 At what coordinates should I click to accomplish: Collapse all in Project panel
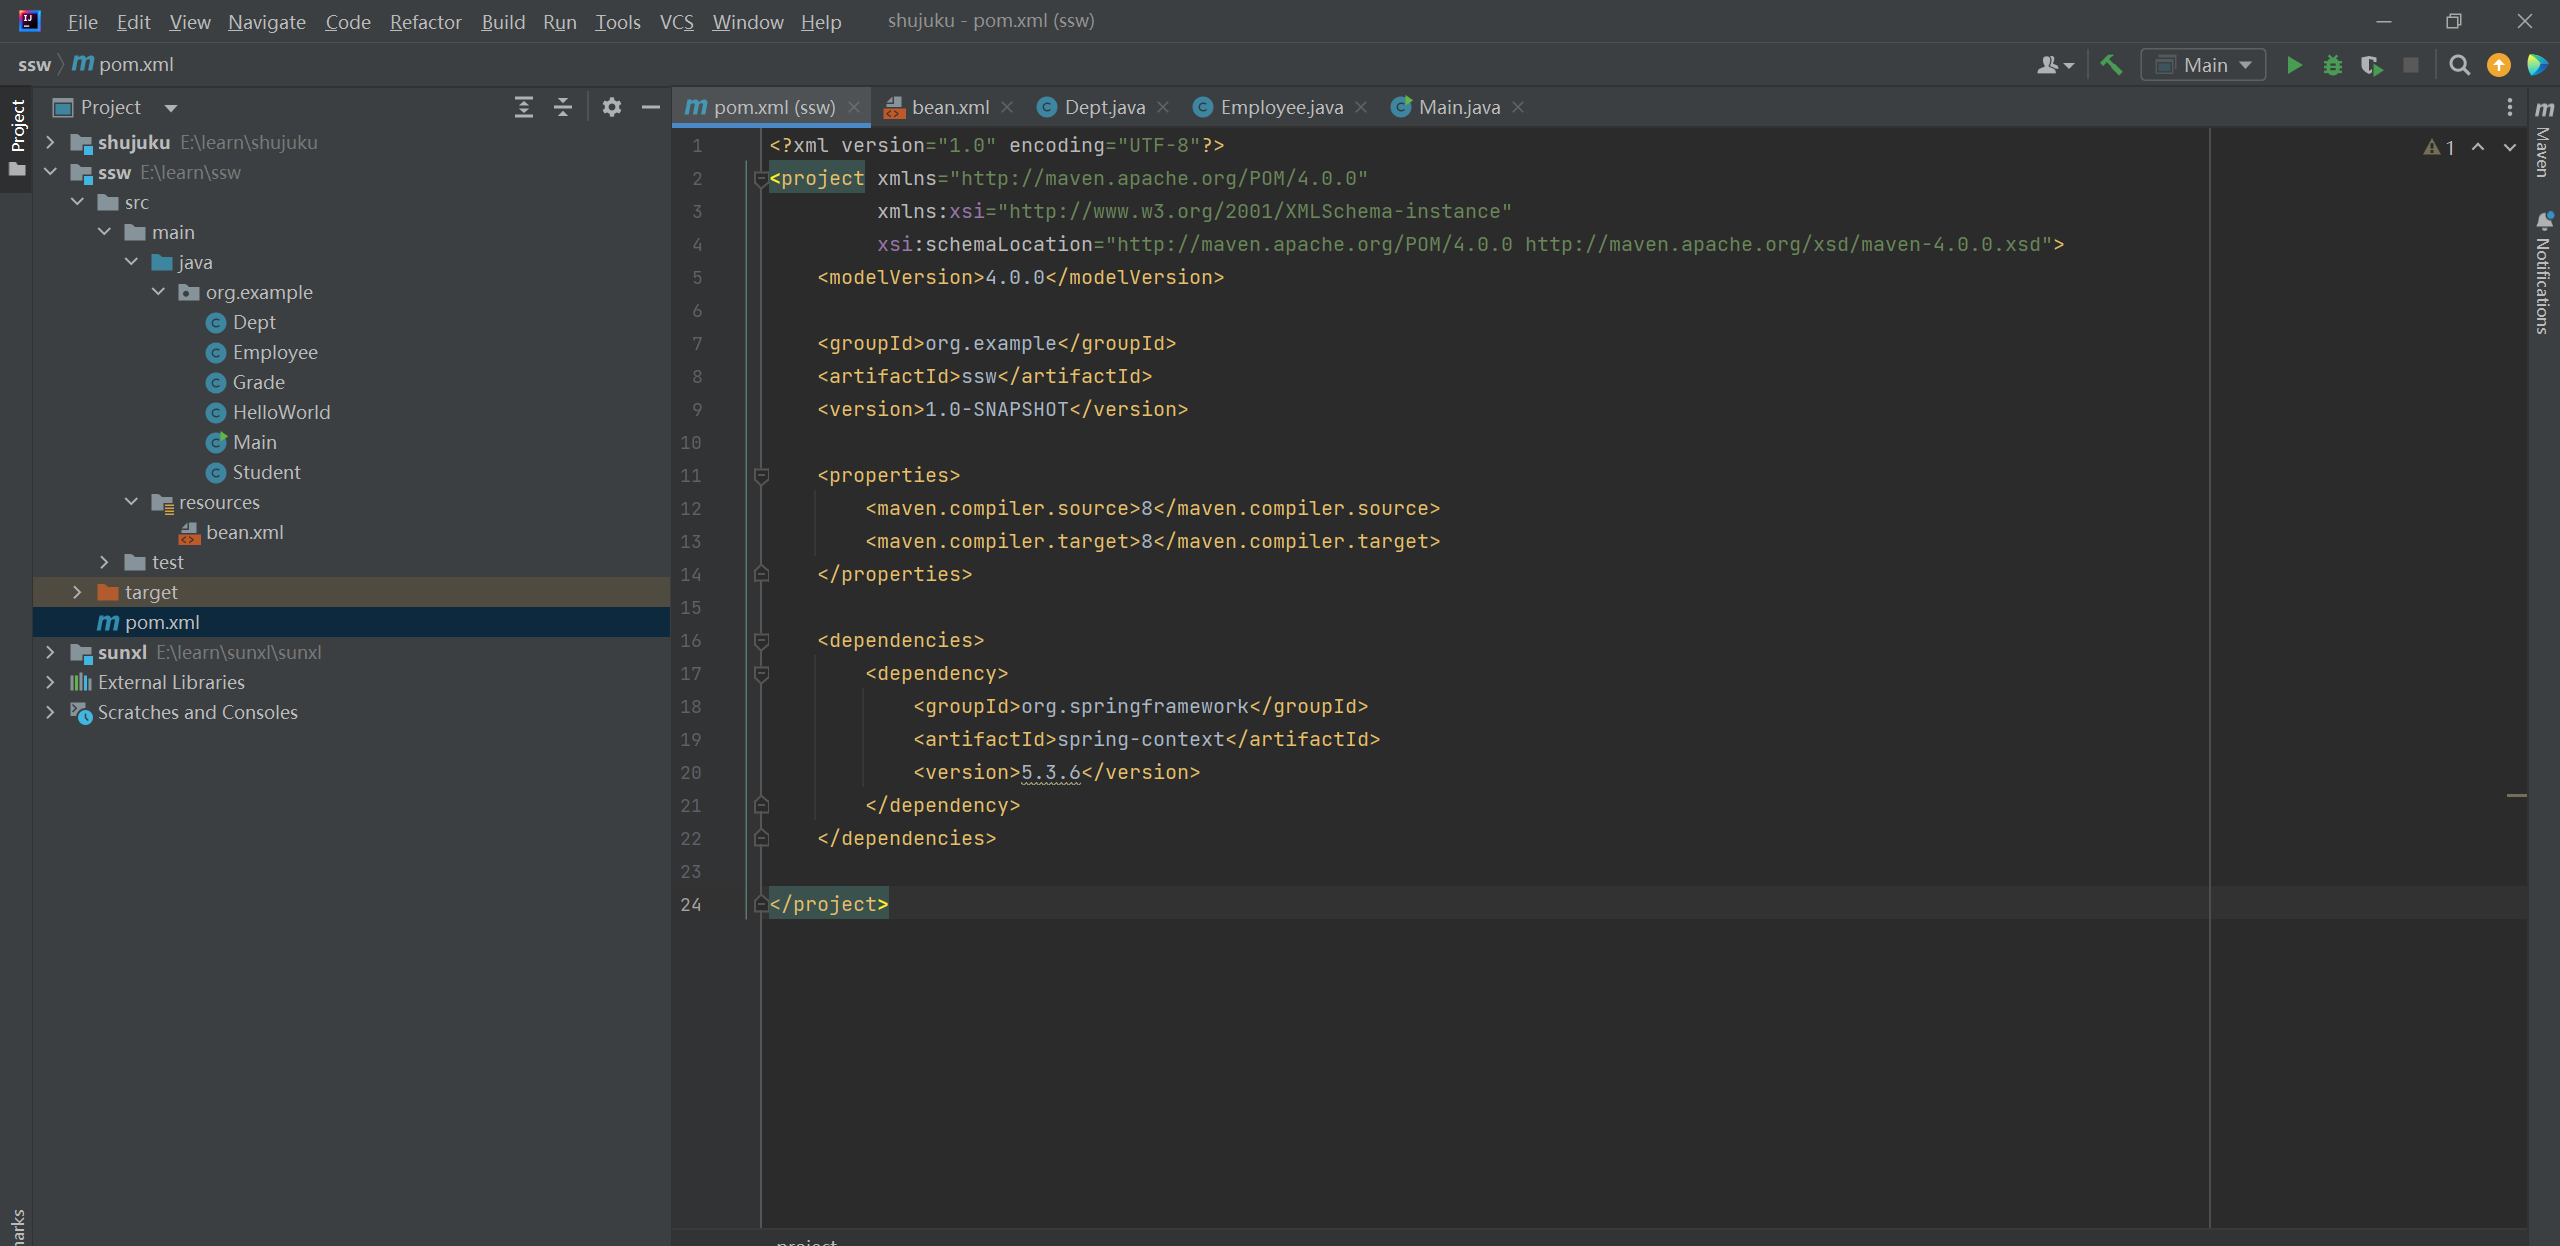coord(563,107)
